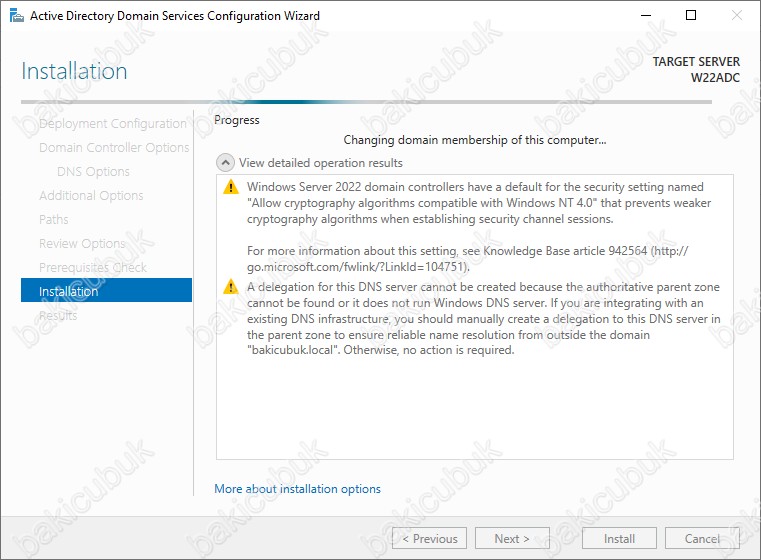761x560 pixels.
Task: Click the 'Changing domain membership of this computer...' status text
Action: [x=475, y=140]
